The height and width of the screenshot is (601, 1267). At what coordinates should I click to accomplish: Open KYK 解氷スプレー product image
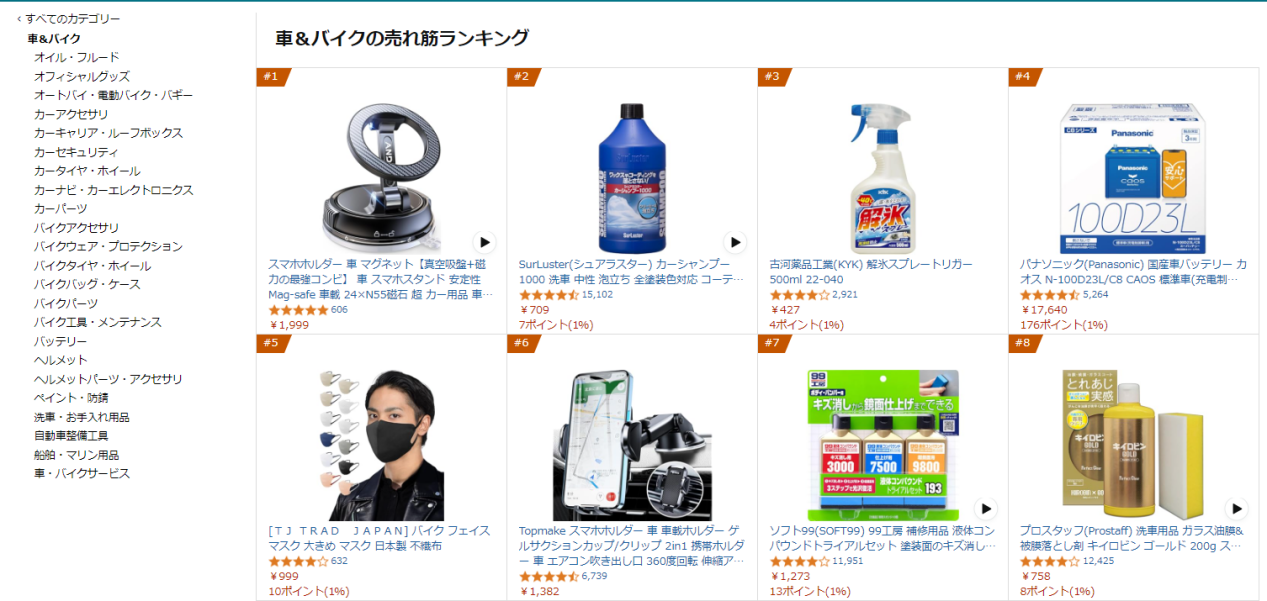coord(882,177)
